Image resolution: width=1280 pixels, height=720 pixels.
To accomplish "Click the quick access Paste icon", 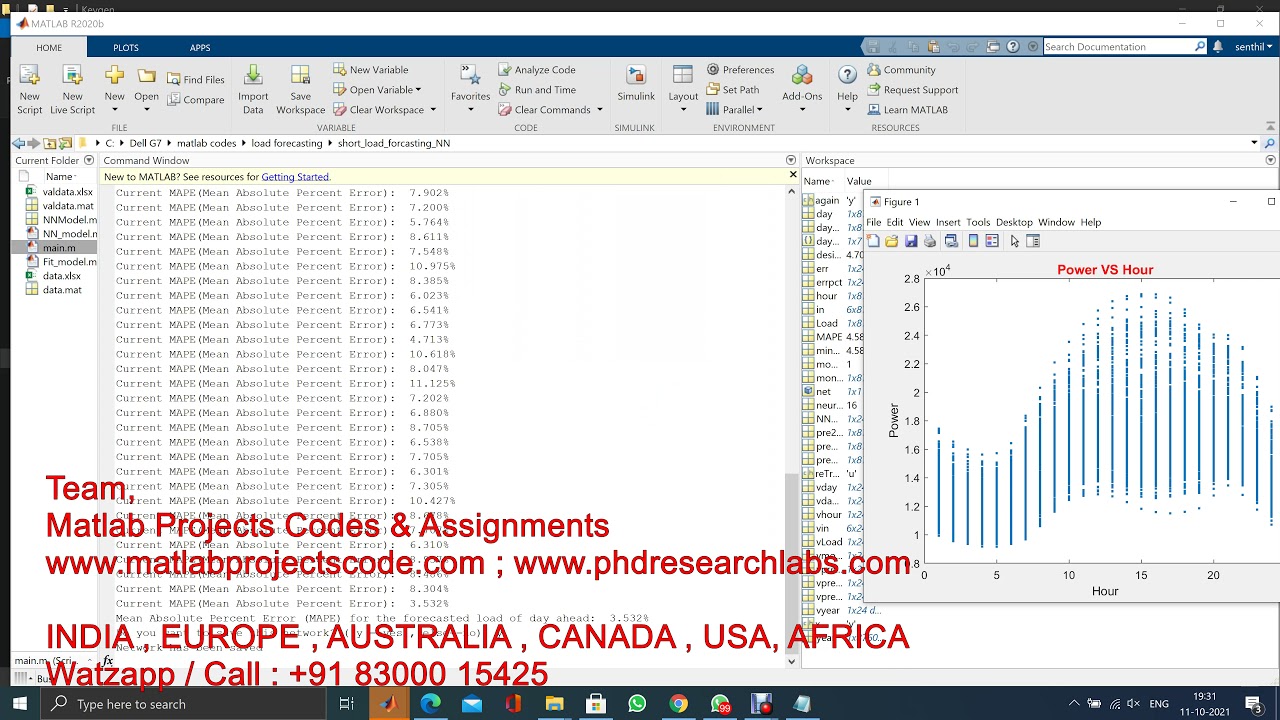I will click(933, 47).
